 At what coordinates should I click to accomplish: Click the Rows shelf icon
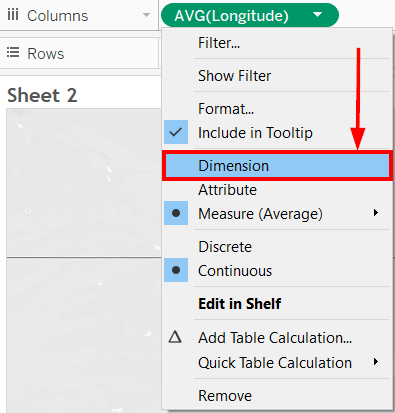coord(13,52)
